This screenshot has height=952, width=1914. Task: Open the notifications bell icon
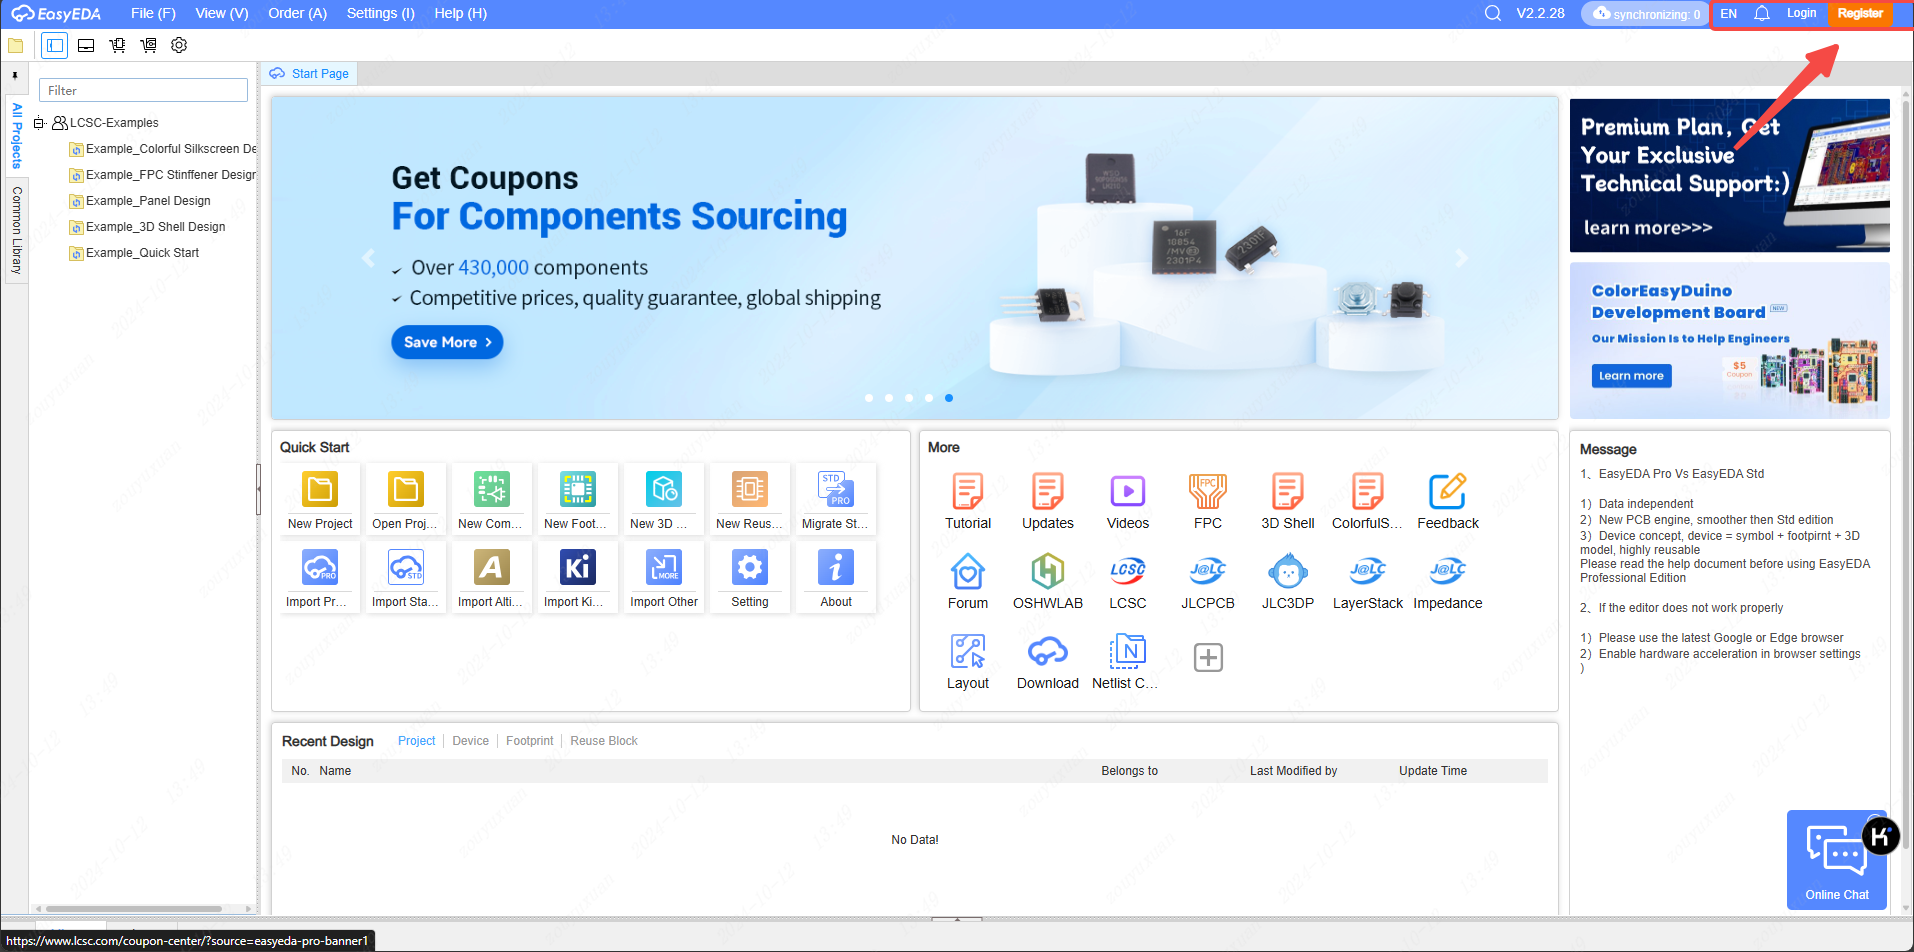point(1762,13)
